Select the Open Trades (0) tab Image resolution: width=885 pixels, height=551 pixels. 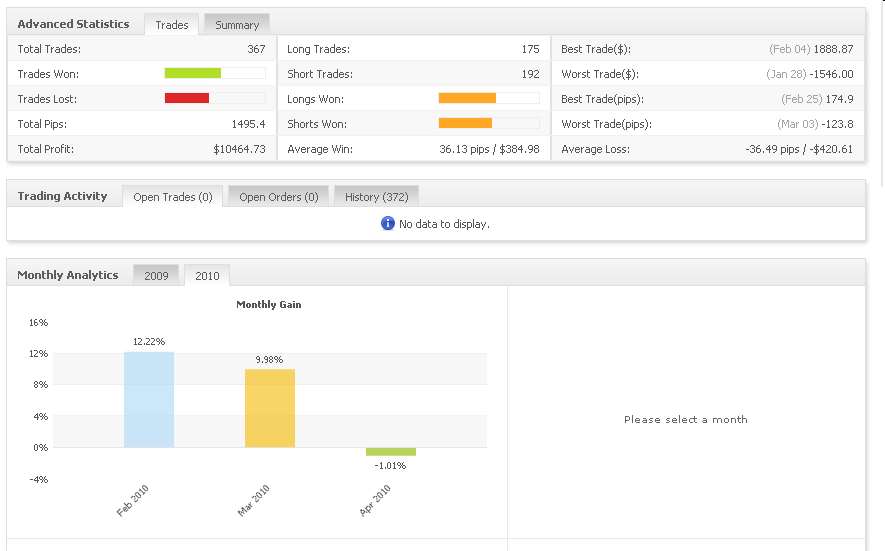pos(172,197)
